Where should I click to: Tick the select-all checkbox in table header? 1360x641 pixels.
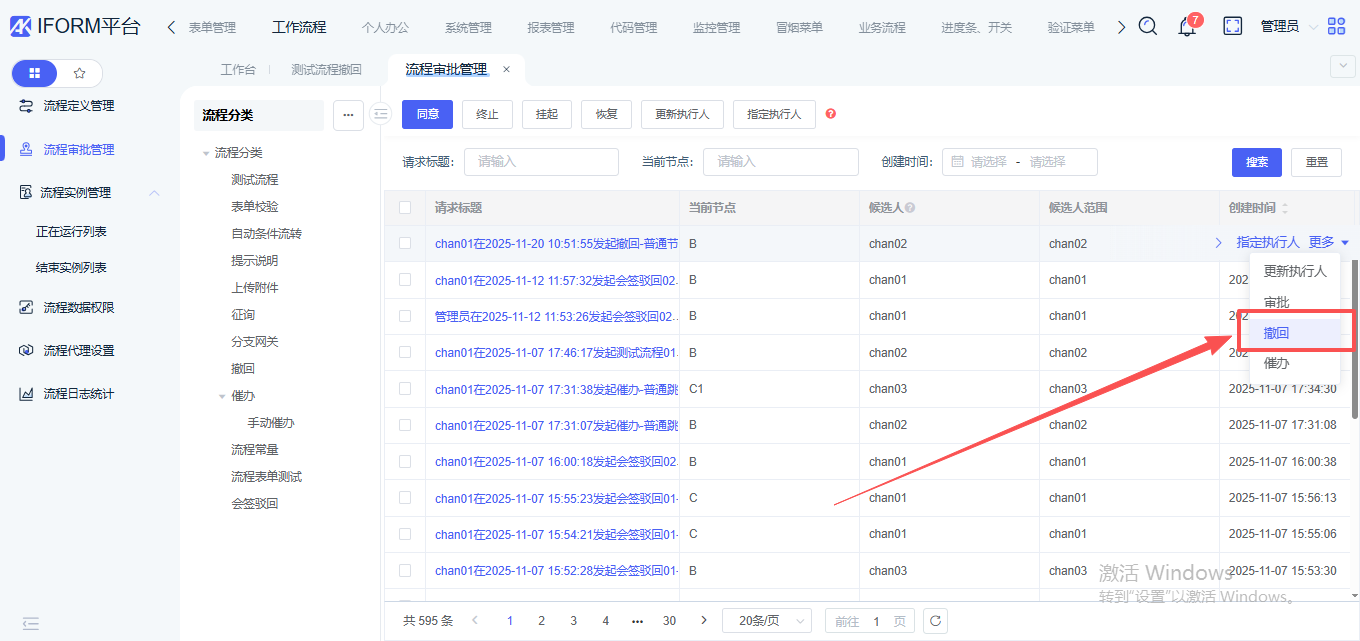[405, 208]
